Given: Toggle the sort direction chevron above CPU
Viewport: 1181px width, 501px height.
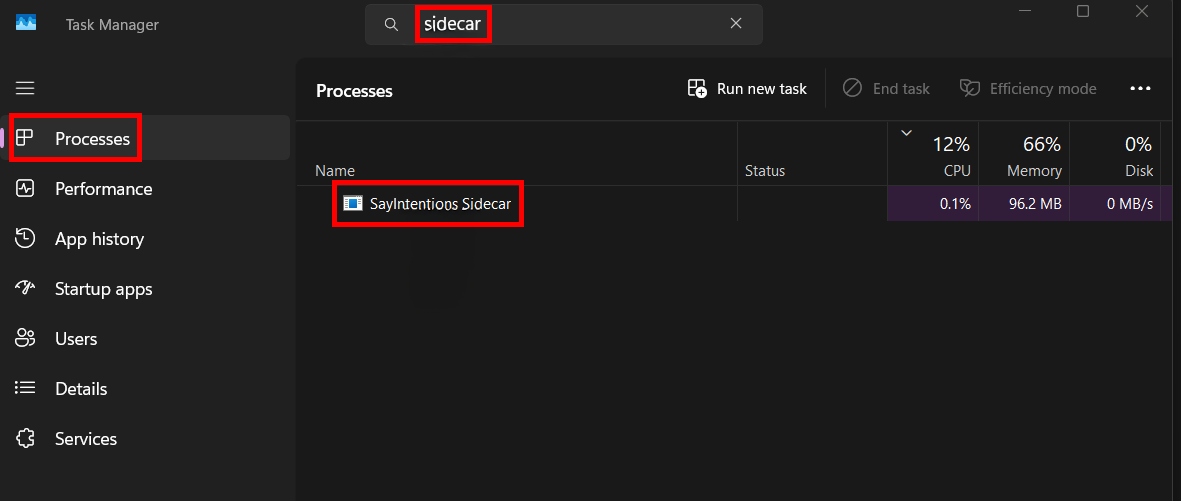Looking at the screenshot, I should [x=906, y=134].
